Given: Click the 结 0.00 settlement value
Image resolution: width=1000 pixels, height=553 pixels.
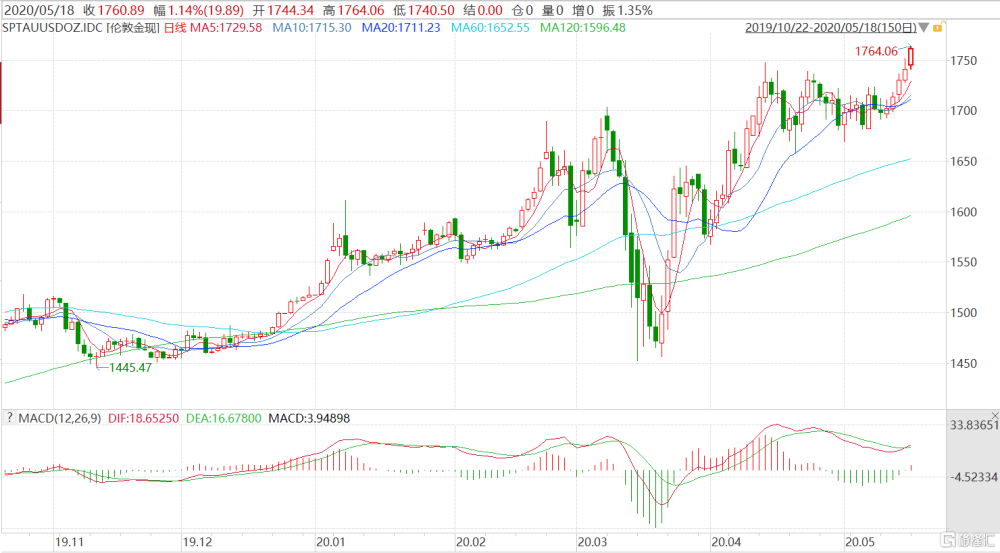Looking at the screenshot, I should pyautogui.click(x=482, y=10).
